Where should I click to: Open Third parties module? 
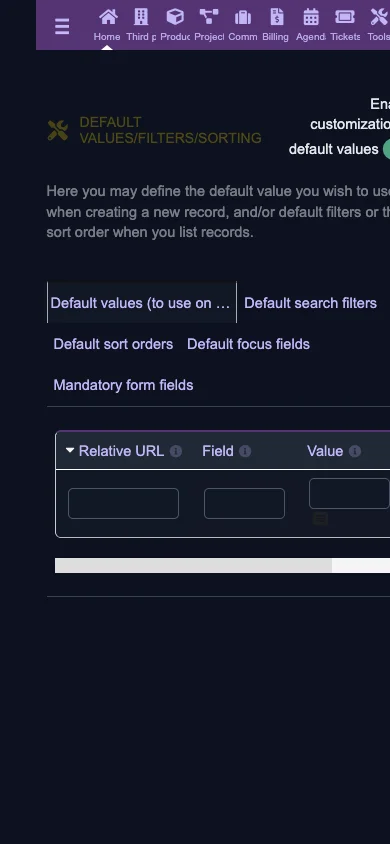click(x=141, y=25)
